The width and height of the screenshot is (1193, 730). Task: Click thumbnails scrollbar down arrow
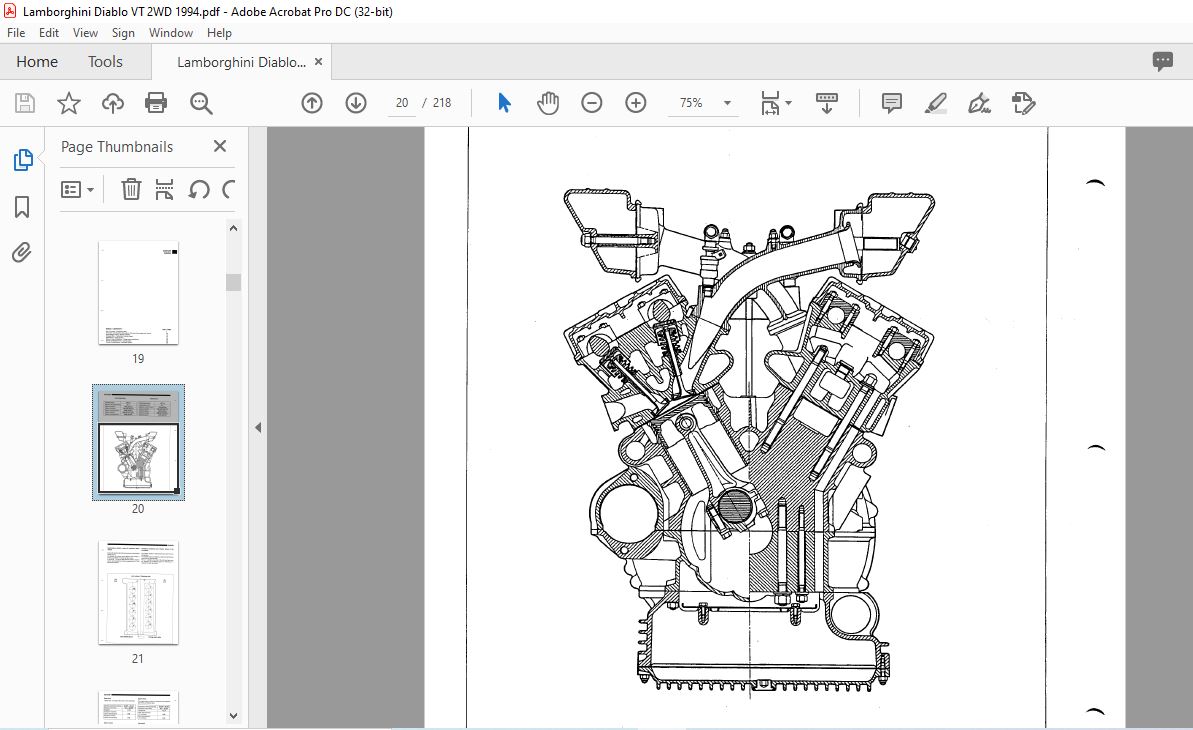pos(234,716)
